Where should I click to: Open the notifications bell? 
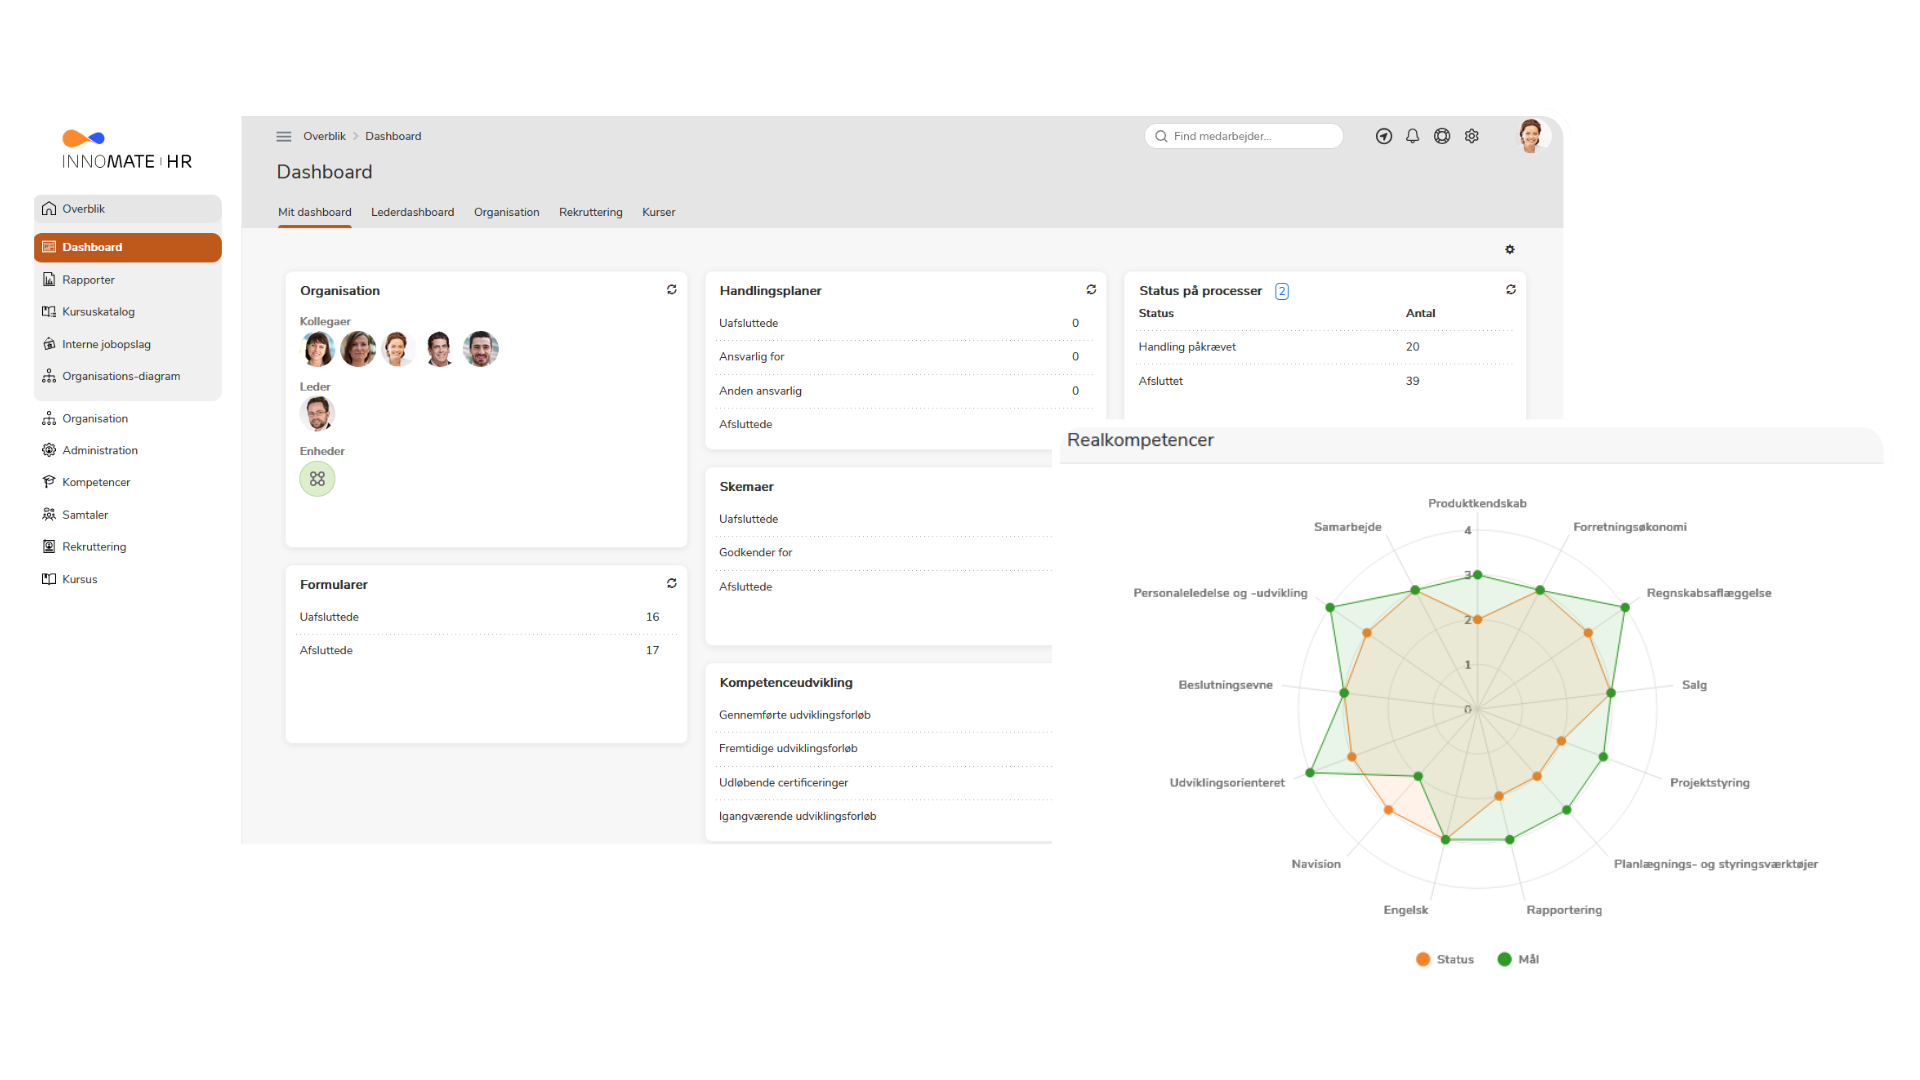[1412, 136]
